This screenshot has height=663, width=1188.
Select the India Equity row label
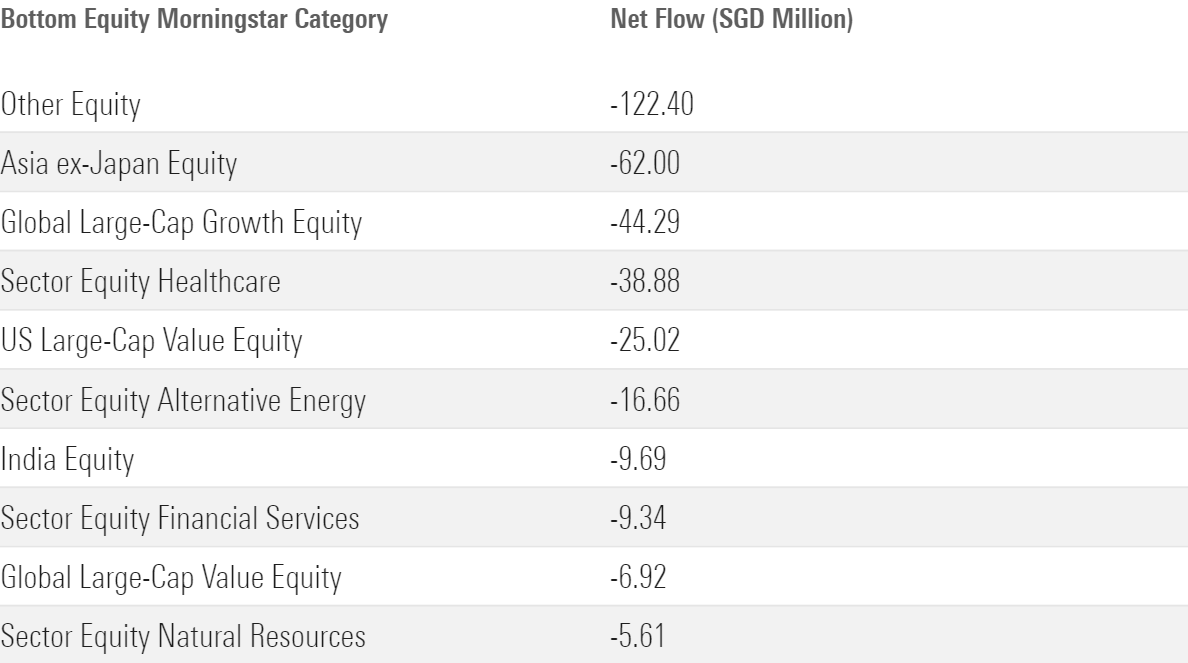coord(67,459)
